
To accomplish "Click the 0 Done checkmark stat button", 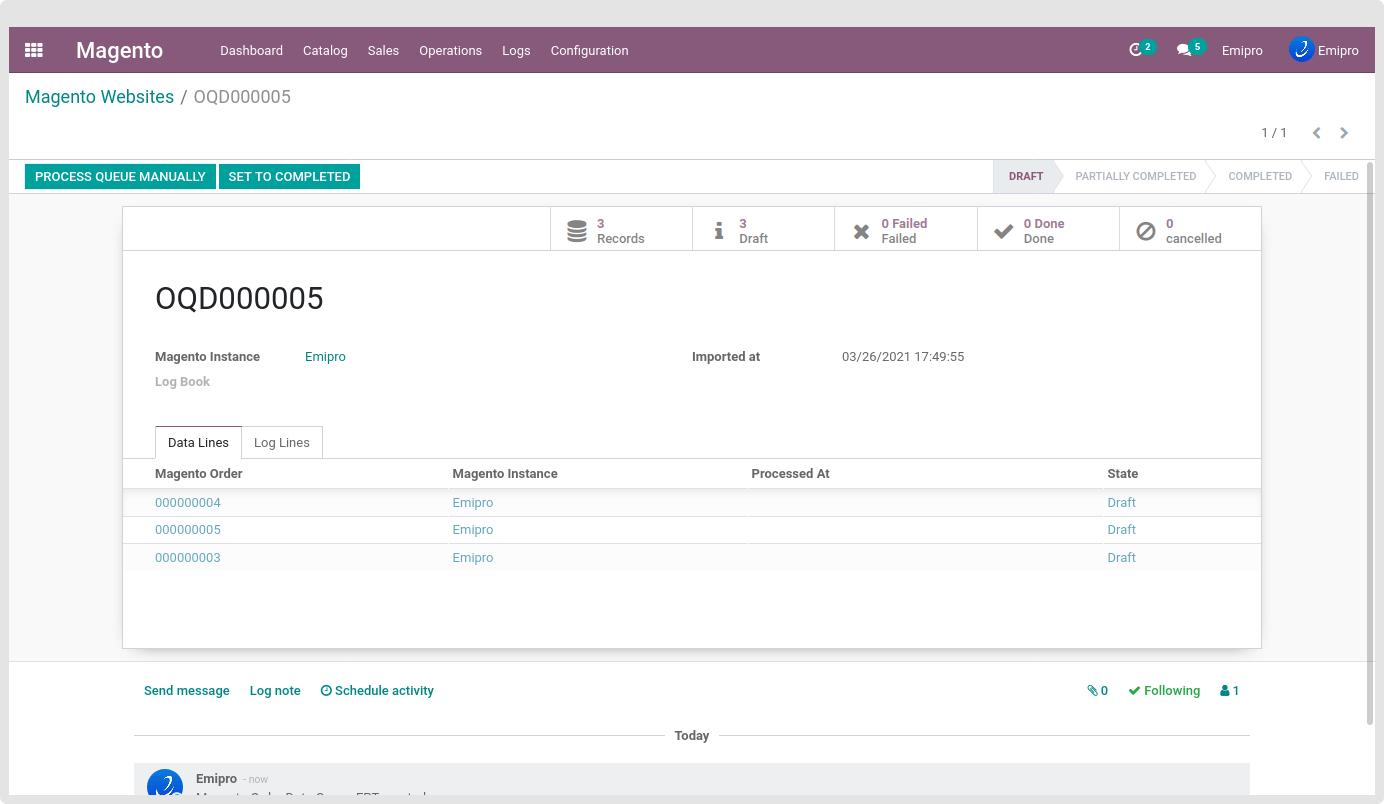I will coord(1048,231).
